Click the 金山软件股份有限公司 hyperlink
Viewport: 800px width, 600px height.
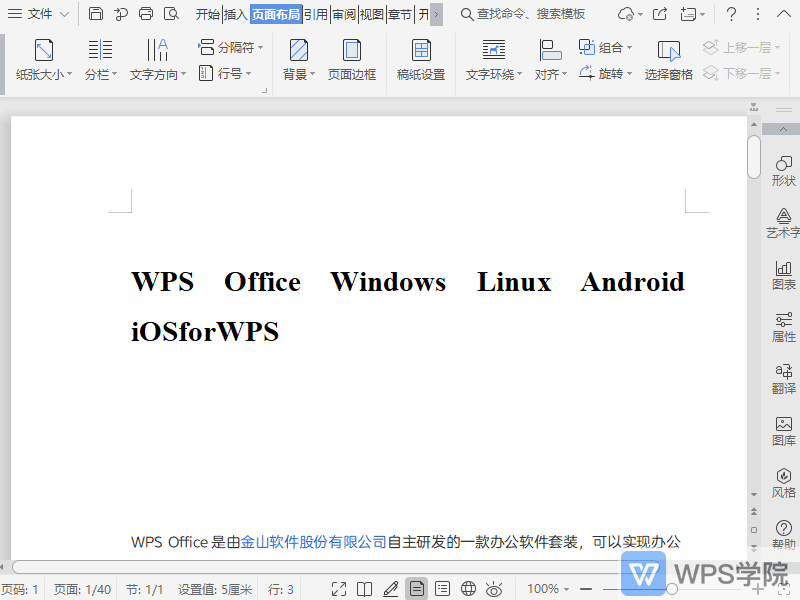point(313,542)
